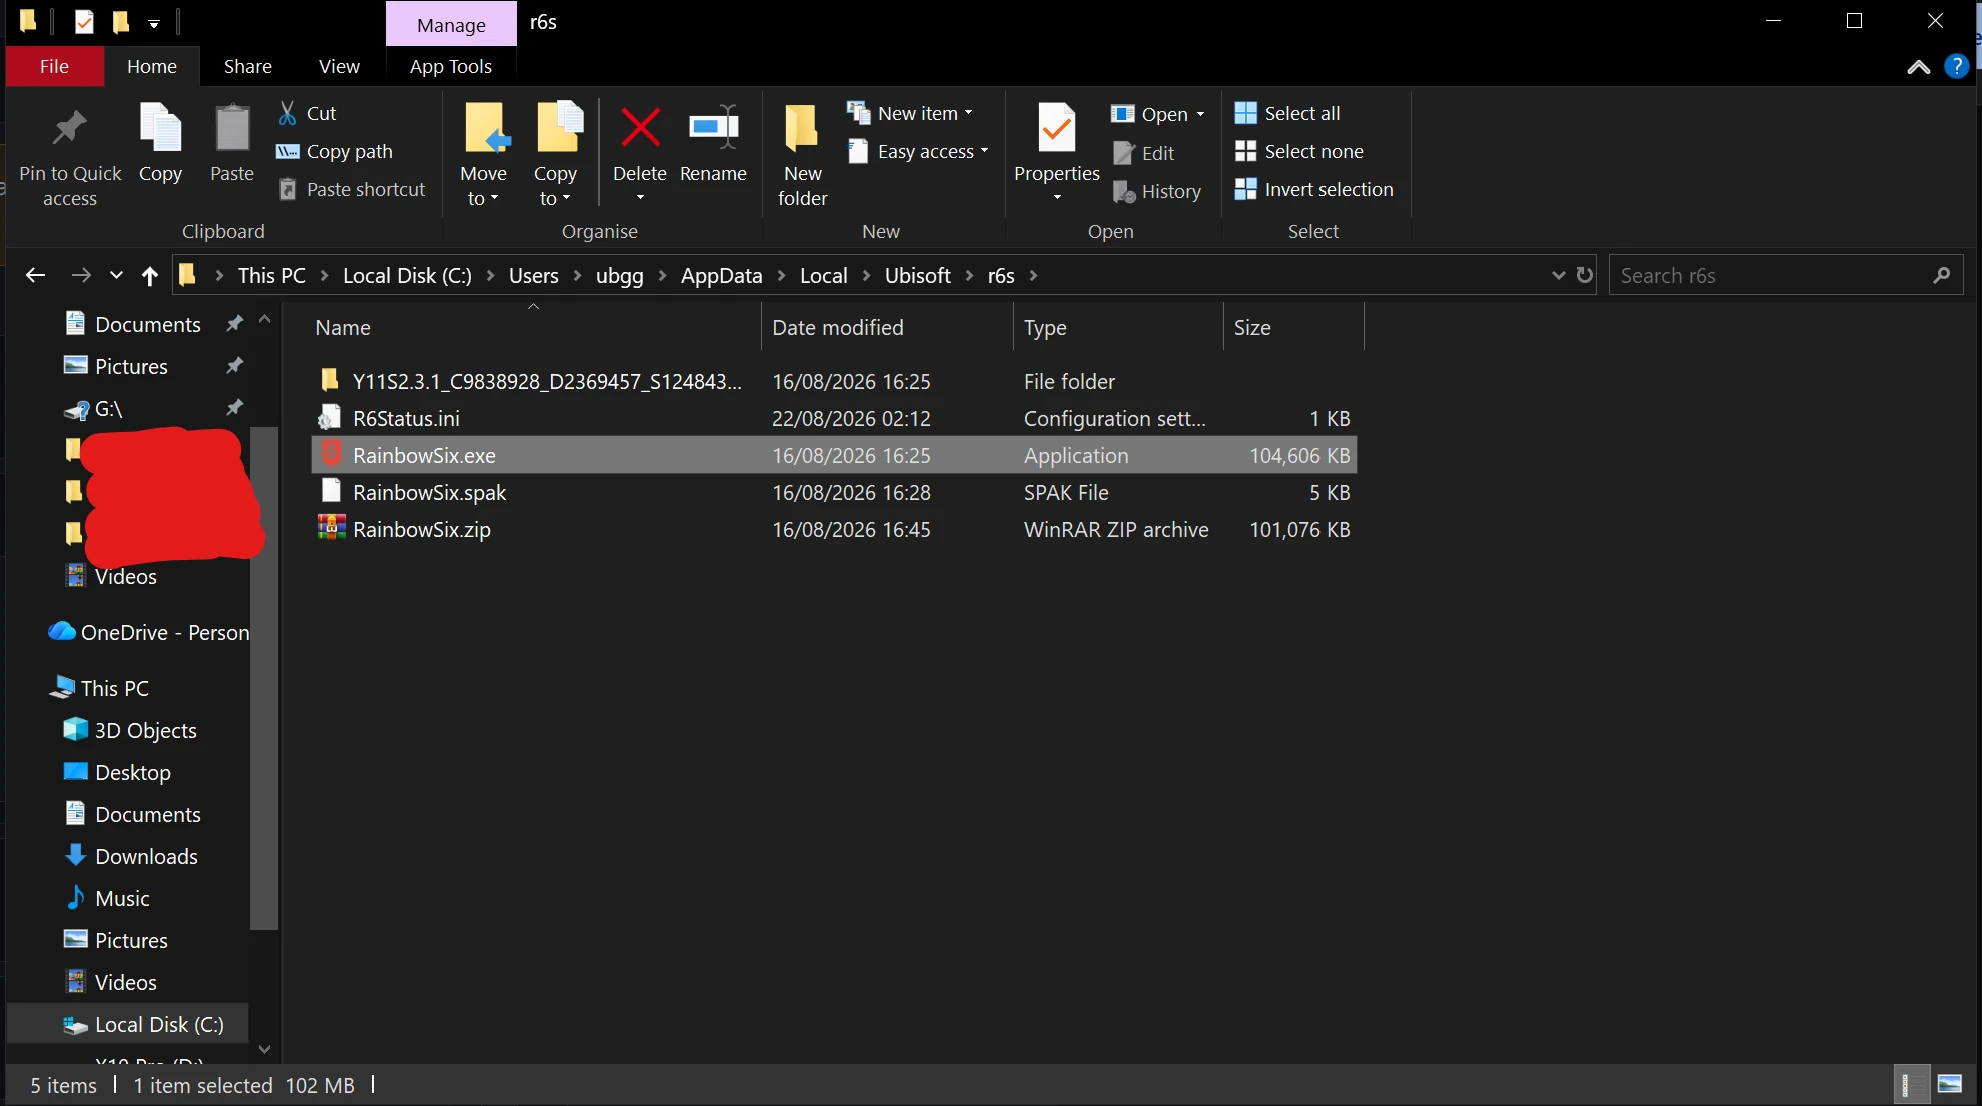Viewport: 1982px width, 1106px height.
Task: Click the Open ribbon button
Action: click(1149, 114)
